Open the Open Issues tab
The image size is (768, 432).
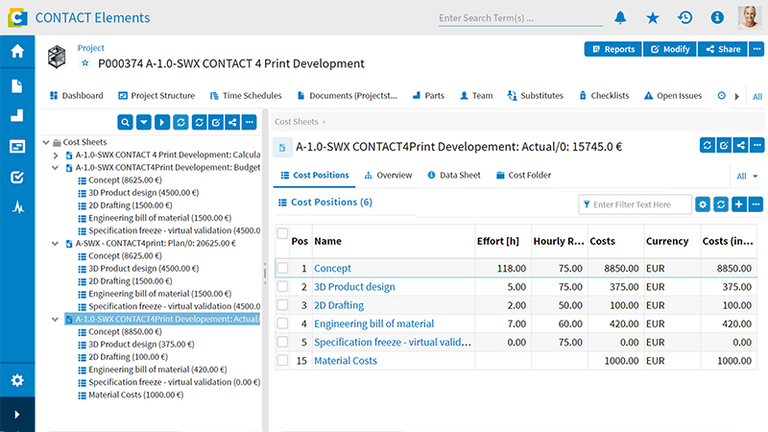(x=673, y=96)
